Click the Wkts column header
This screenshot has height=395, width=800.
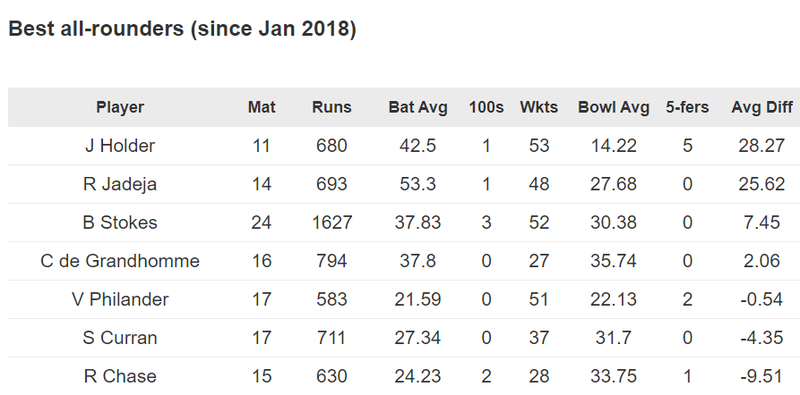coord(539,107)
